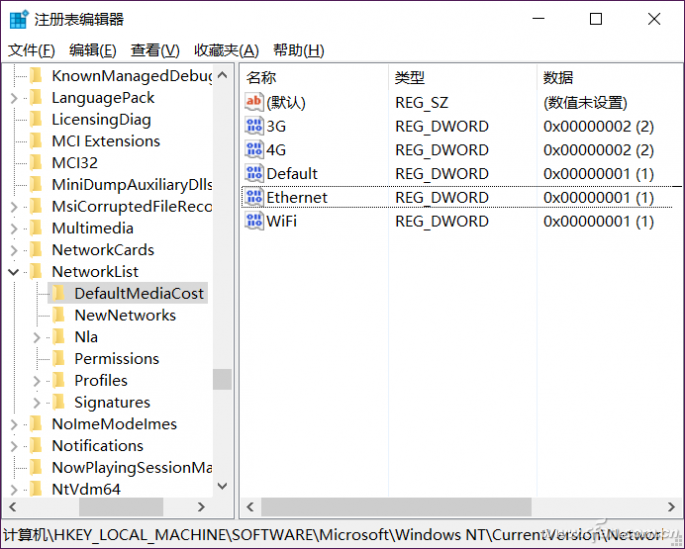Click the folder icon of NetworkList key
685x549 pixels.
[36, 272]
